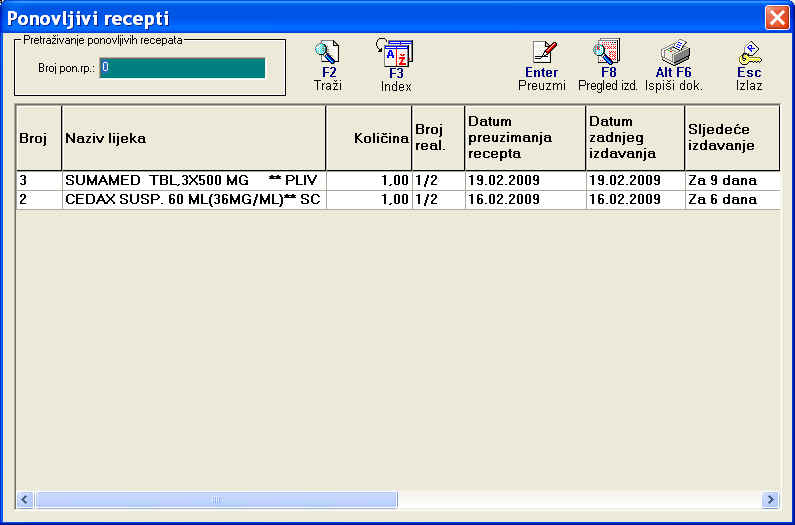Click SUMAMED row Količina 1,00 cell
This screenshot has width=795, height=525.
(x=369, y=181)
